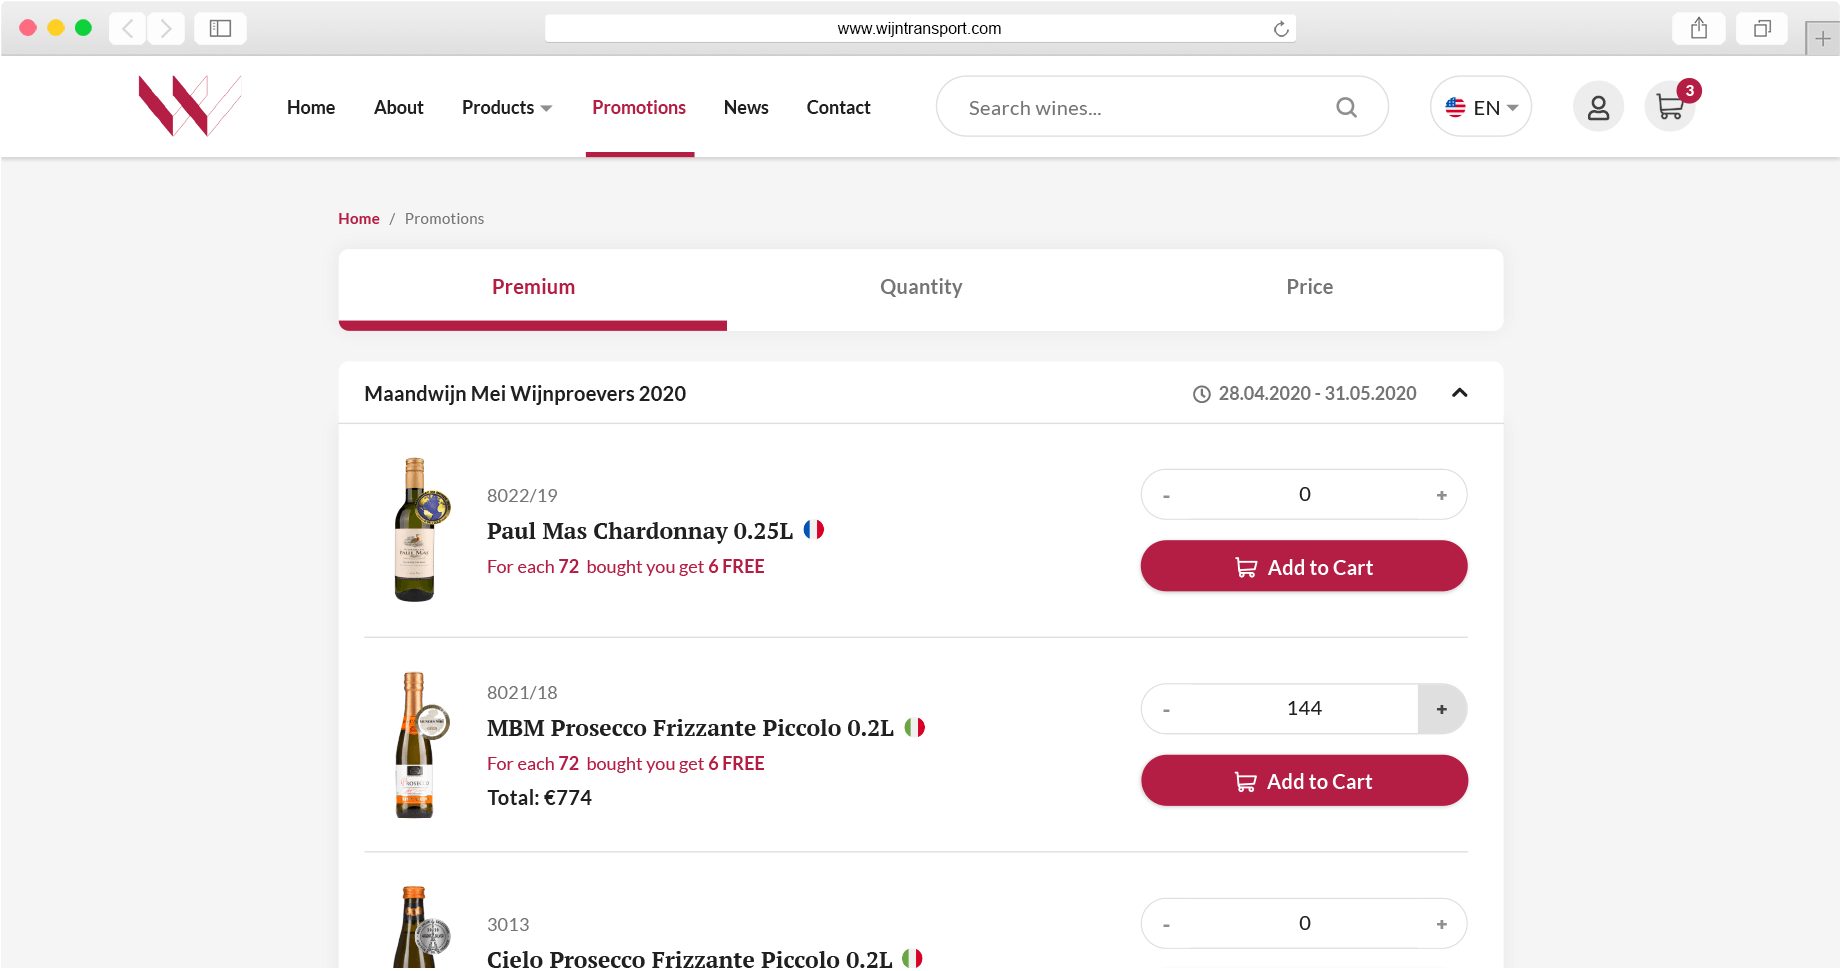The height and width of the screenshot is (971, 1841).
Task: Increase MBM Prosecco quantity with plus
Action: (x=1441, y=709)
